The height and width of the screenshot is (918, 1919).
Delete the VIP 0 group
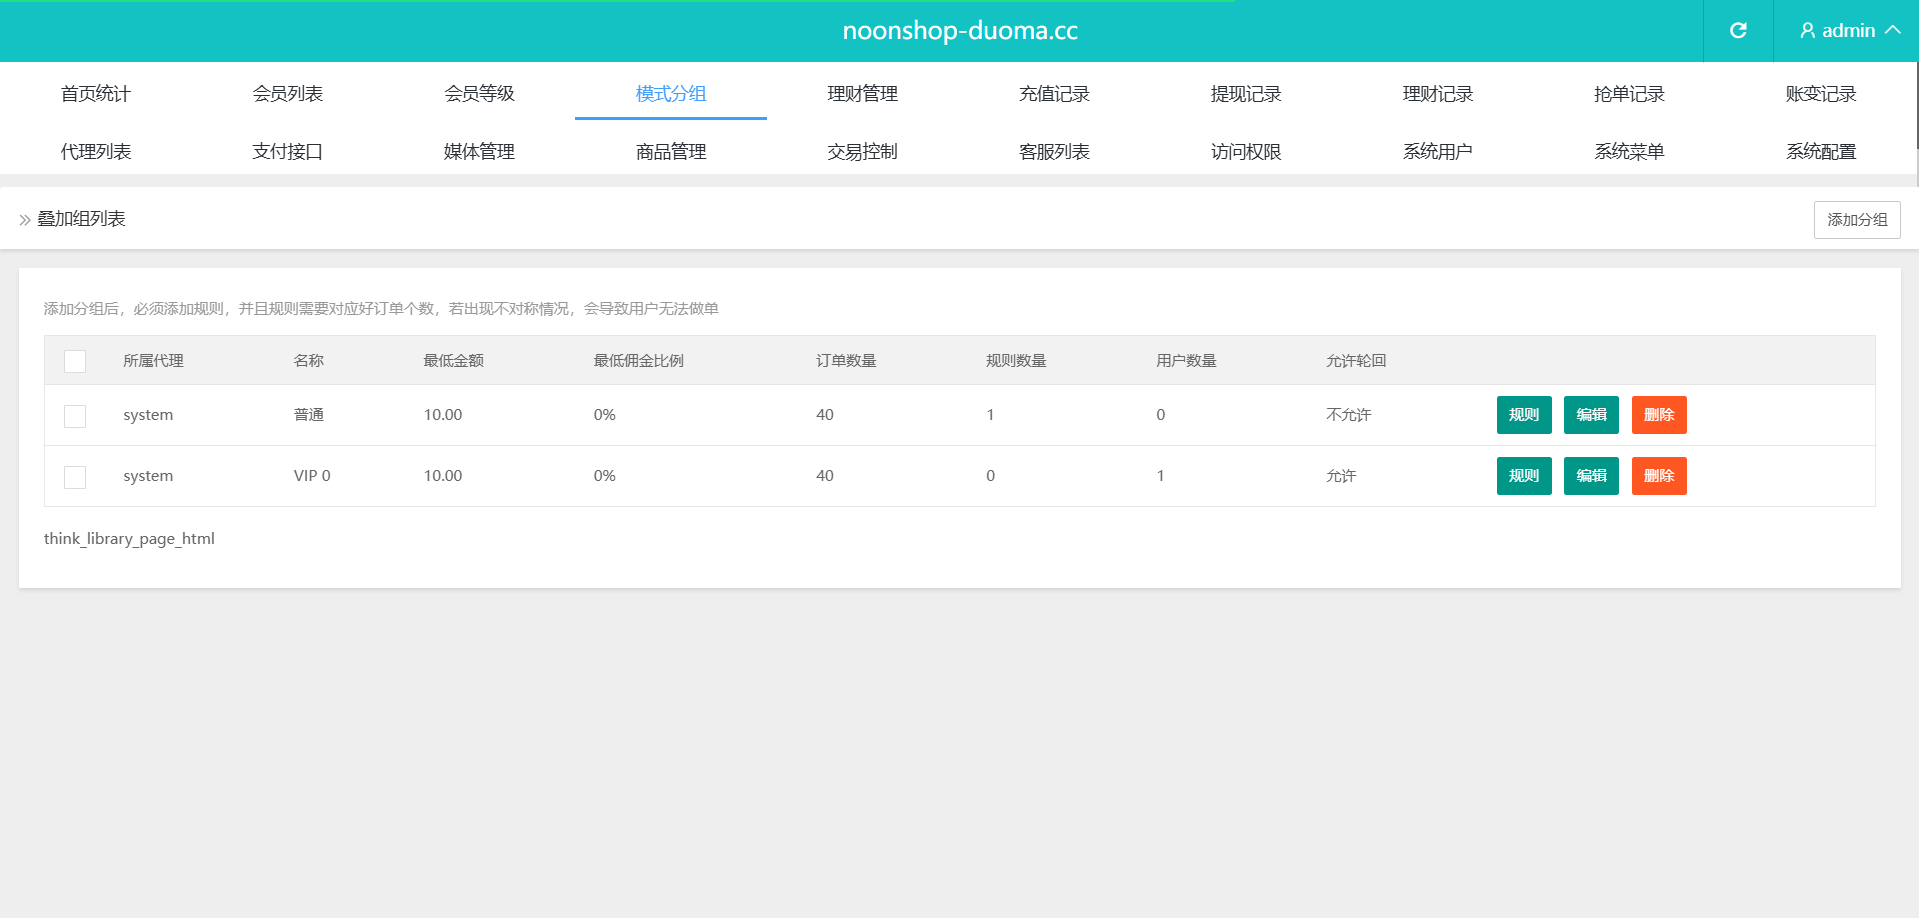(x=1658, y=476)
